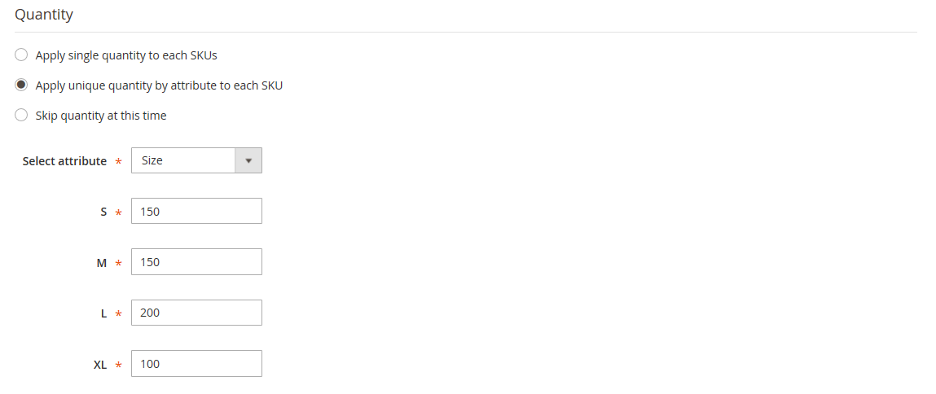This screenshot has width=936, height=394.
Task: Select the Apply single quantity radio button
Action: [21, 55]
